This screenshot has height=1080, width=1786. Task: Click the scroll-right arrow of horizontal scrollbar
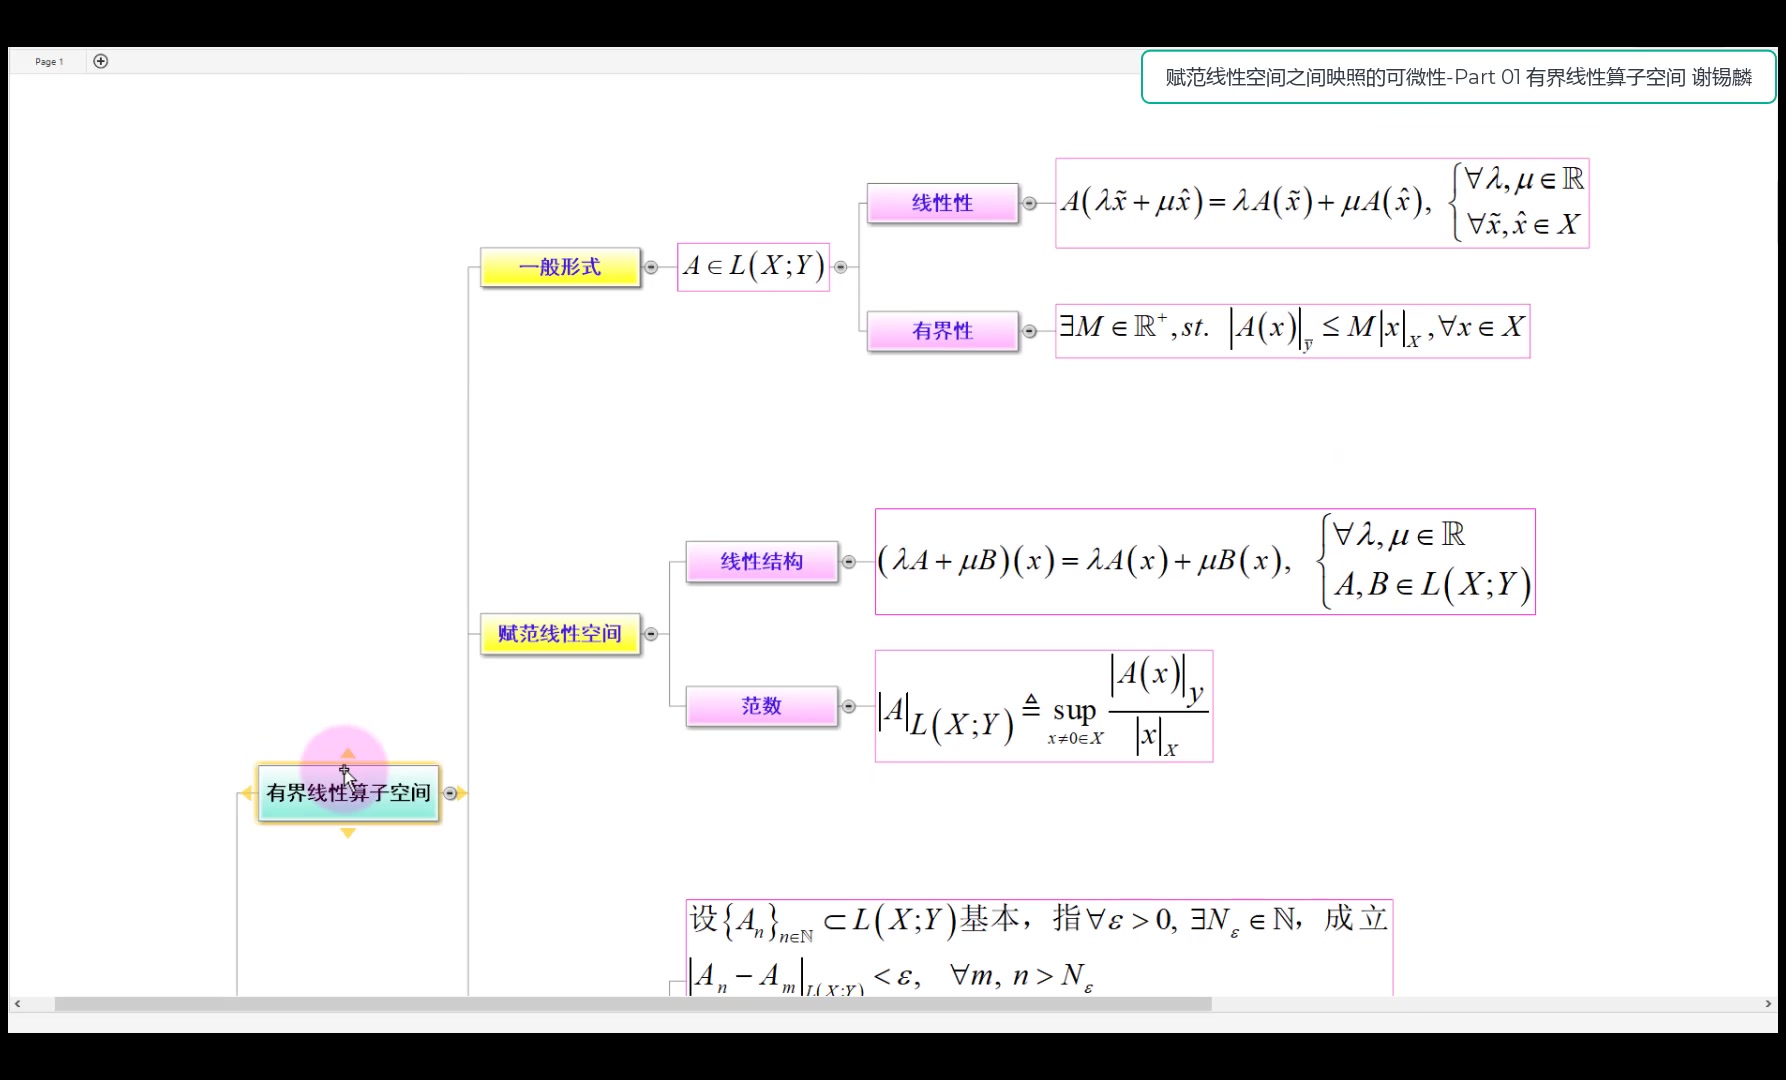[x=1768, y=1004]
